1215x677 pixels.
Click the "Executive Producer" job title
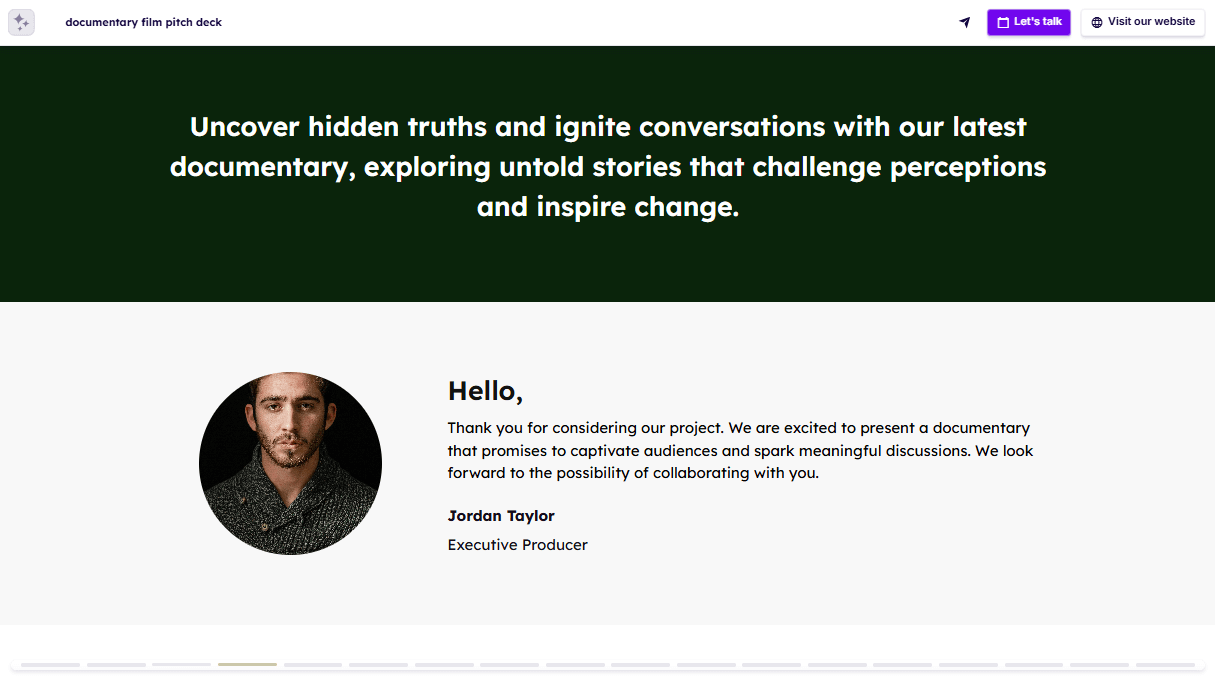click(x=517, y=545)
